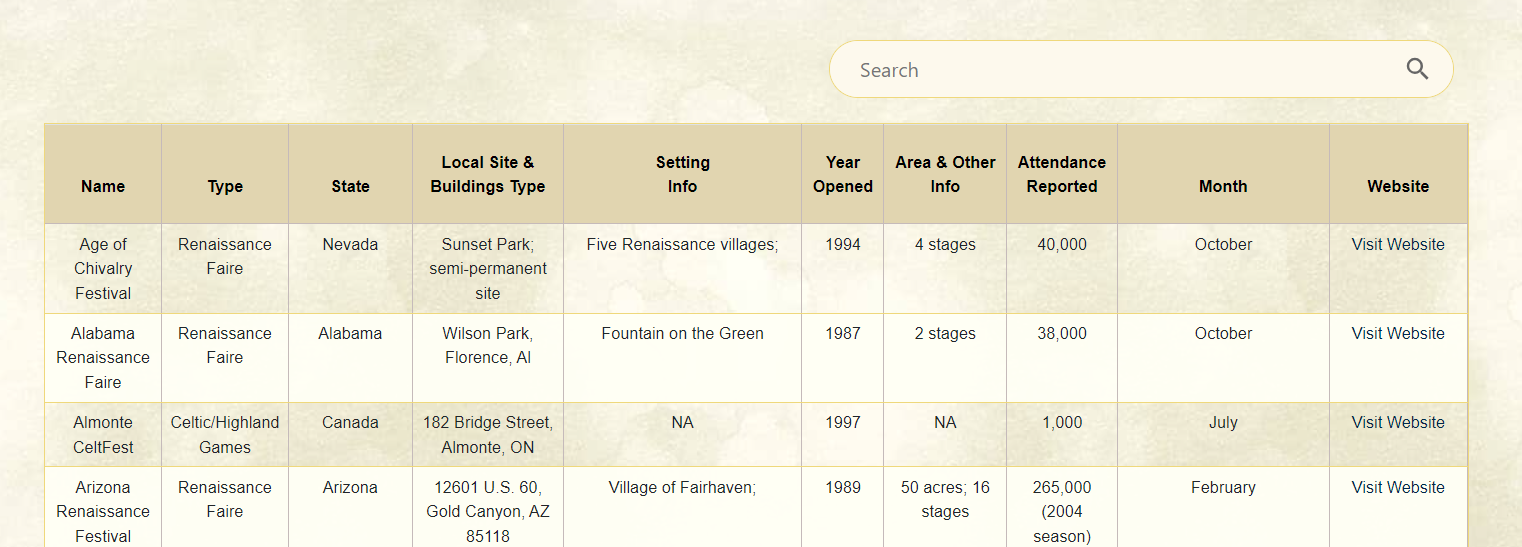
Task: Click the Attendance Reported column header
Action: point(1061,174)
